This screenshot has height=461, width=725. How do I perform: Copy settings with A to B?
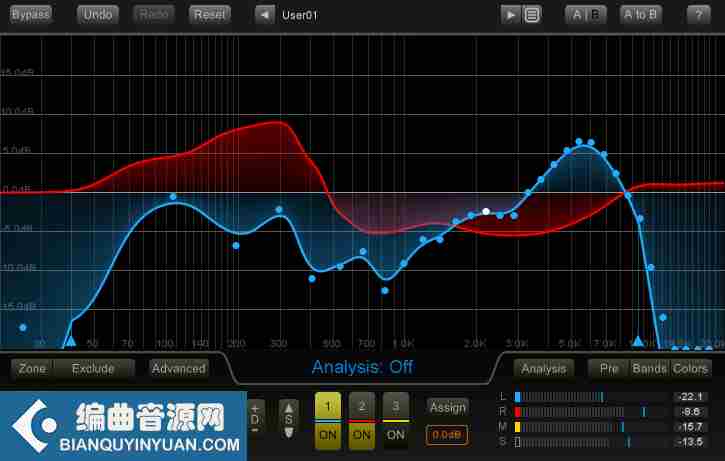point(640,15)
